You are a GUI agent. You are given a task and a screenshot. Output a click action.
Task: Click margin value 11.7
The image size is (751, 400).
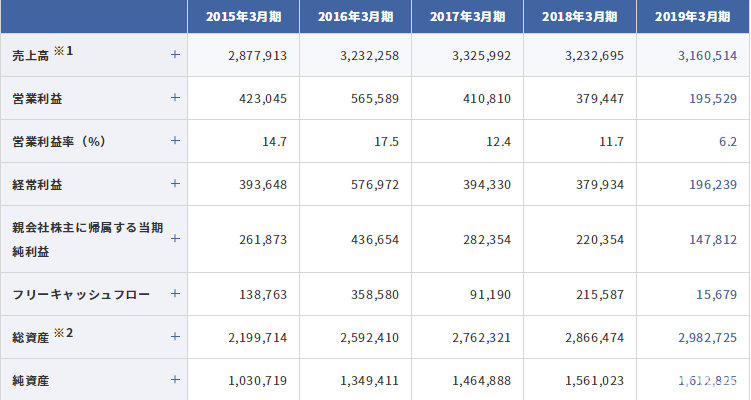click(611, 142)
